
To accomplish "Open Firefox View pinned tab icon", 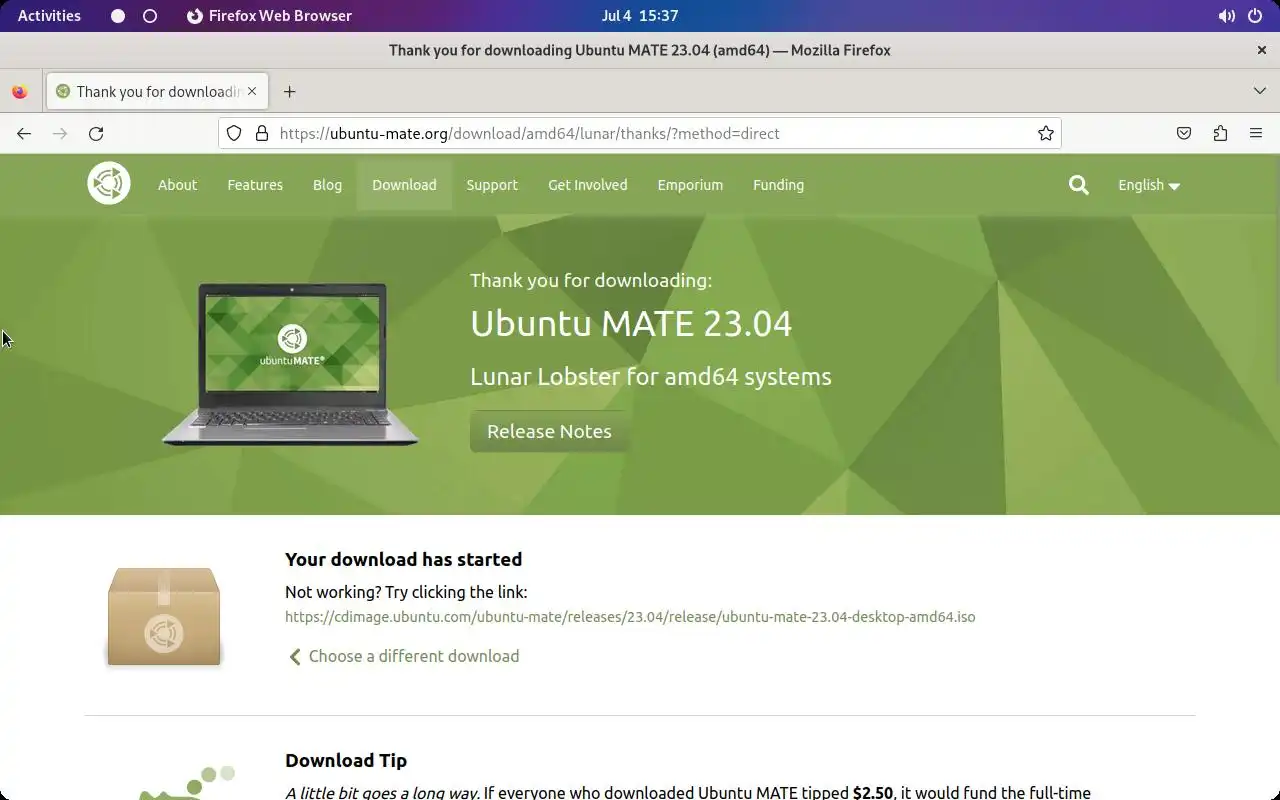I will click(x=20, y=91).
